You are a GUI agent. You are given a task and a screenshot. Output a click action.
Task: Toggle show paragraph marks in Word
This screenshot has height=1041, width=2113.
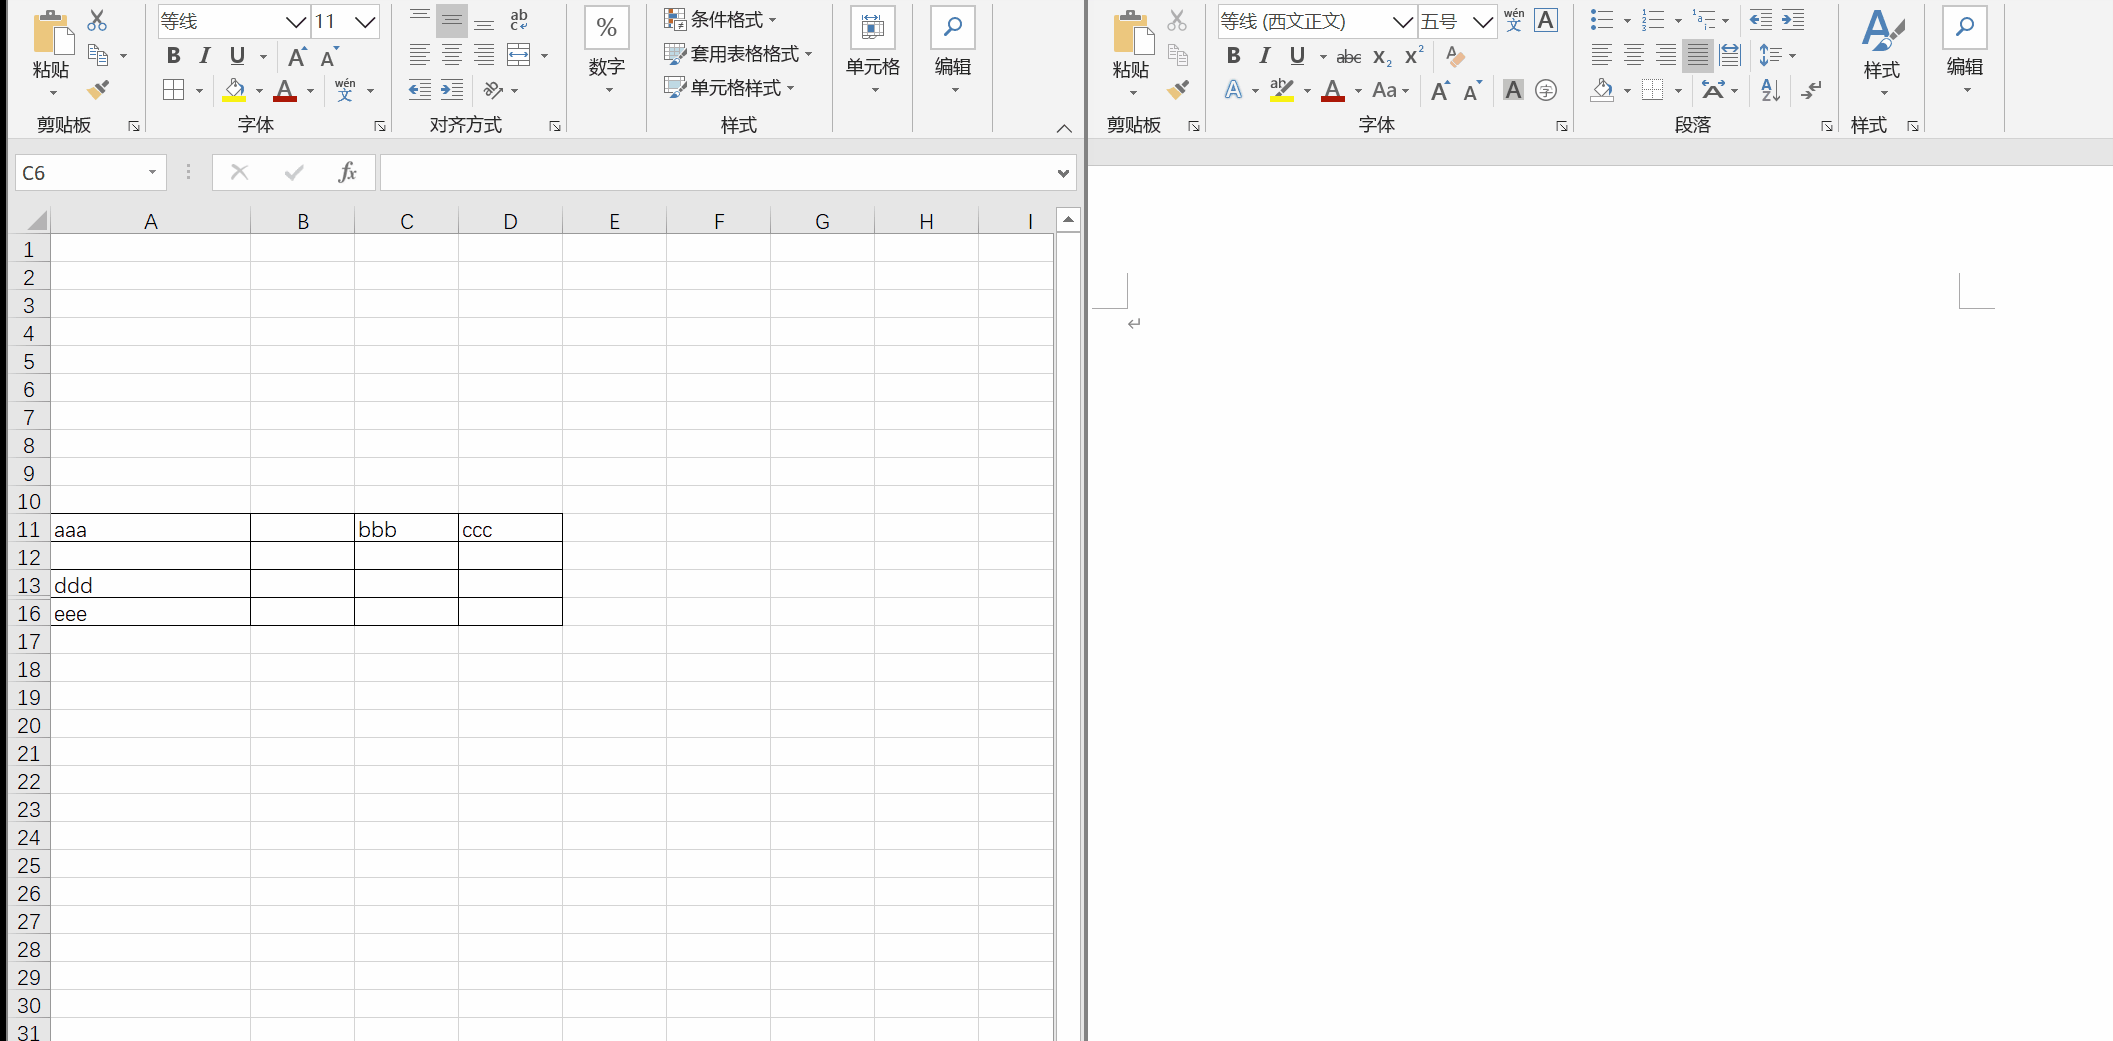point(1811,90)
